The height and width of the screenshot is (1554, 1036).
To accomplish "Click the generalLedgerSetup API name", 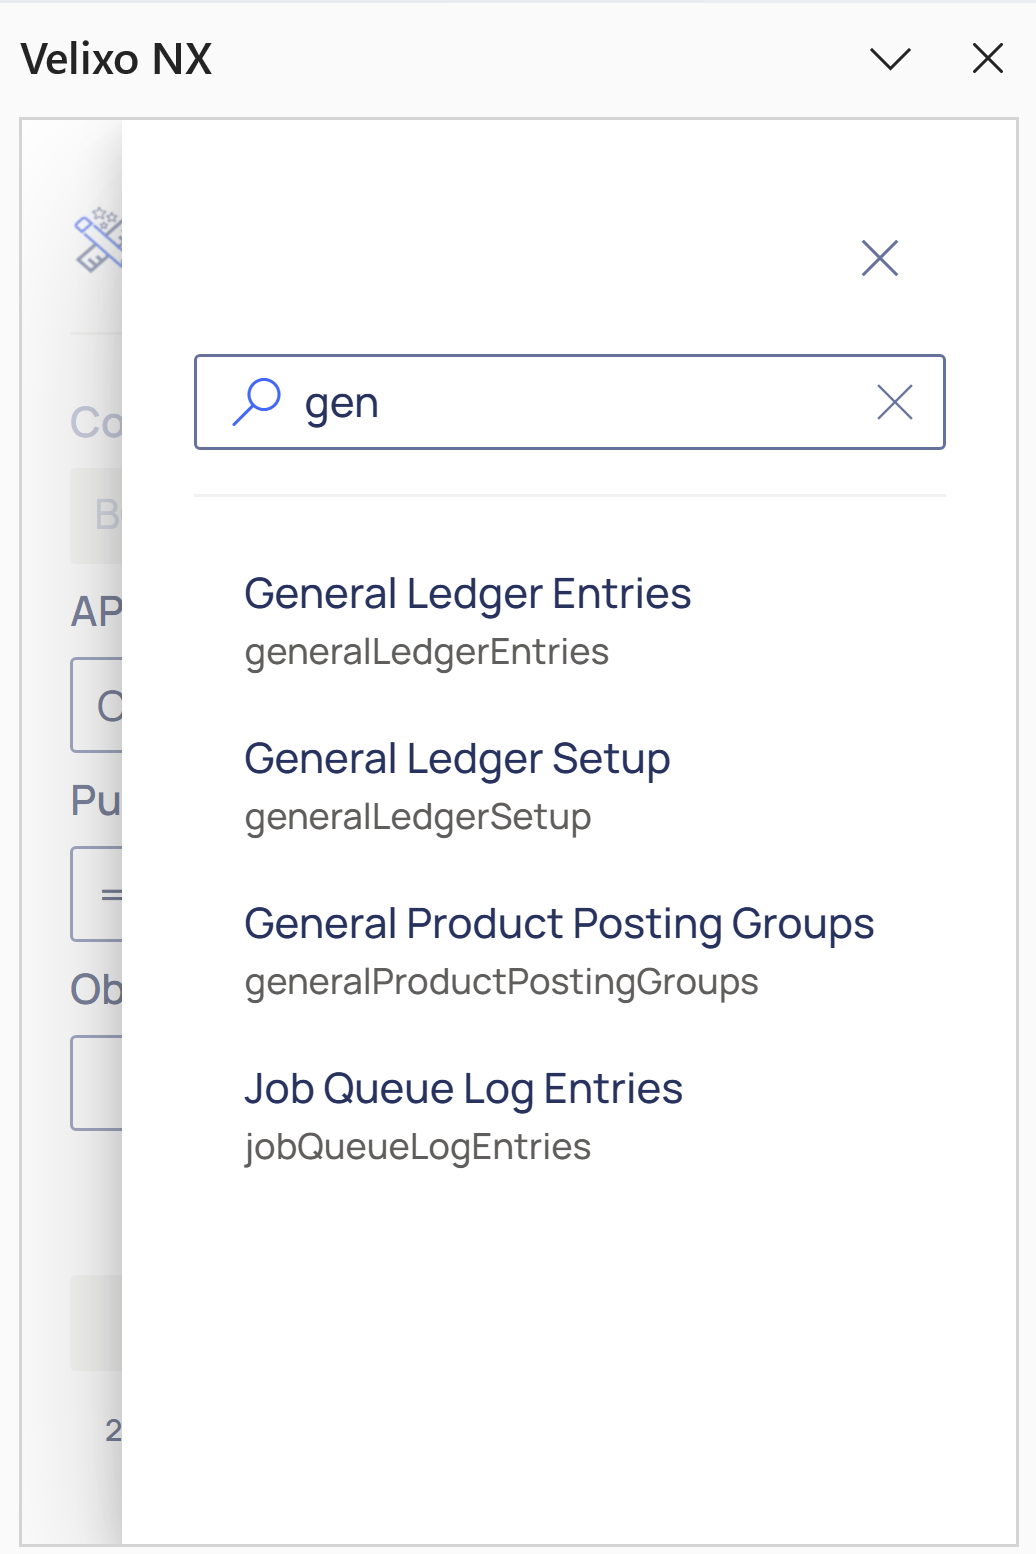I will (418, 817).
